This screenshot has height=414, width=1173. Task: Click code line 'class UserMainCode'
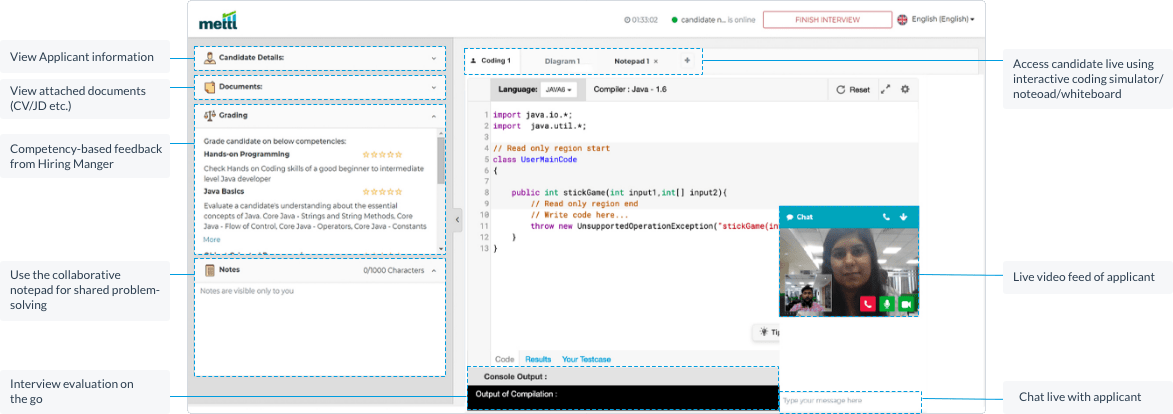(535, 159)
